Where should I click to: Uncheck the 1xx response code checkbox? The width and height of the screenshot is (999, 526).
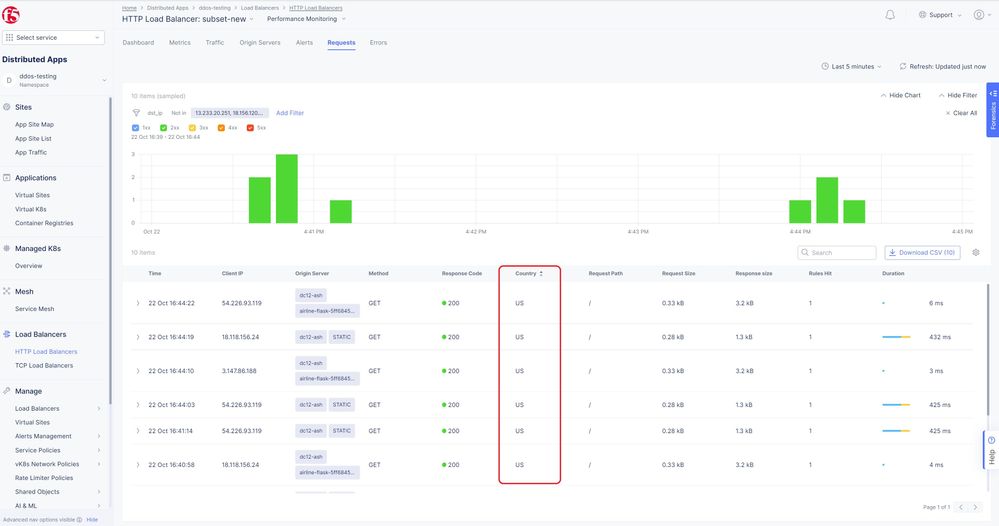(136, 128)
